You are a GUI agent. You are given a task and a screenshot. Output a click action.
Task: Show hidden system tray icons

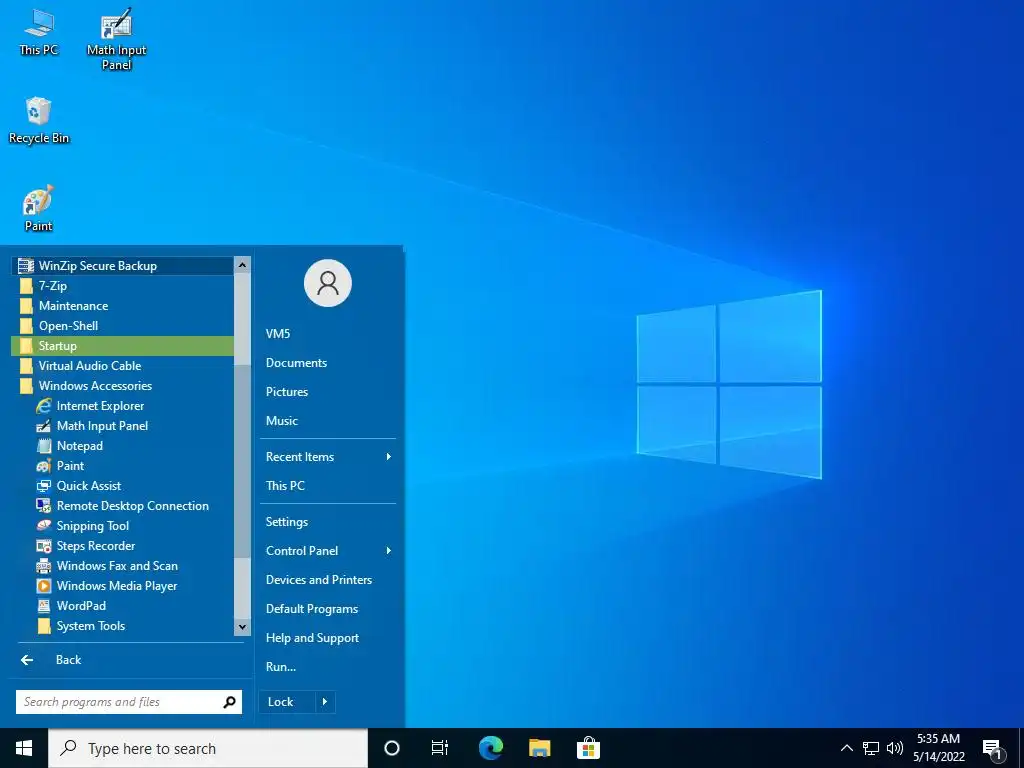pos(846,748)
